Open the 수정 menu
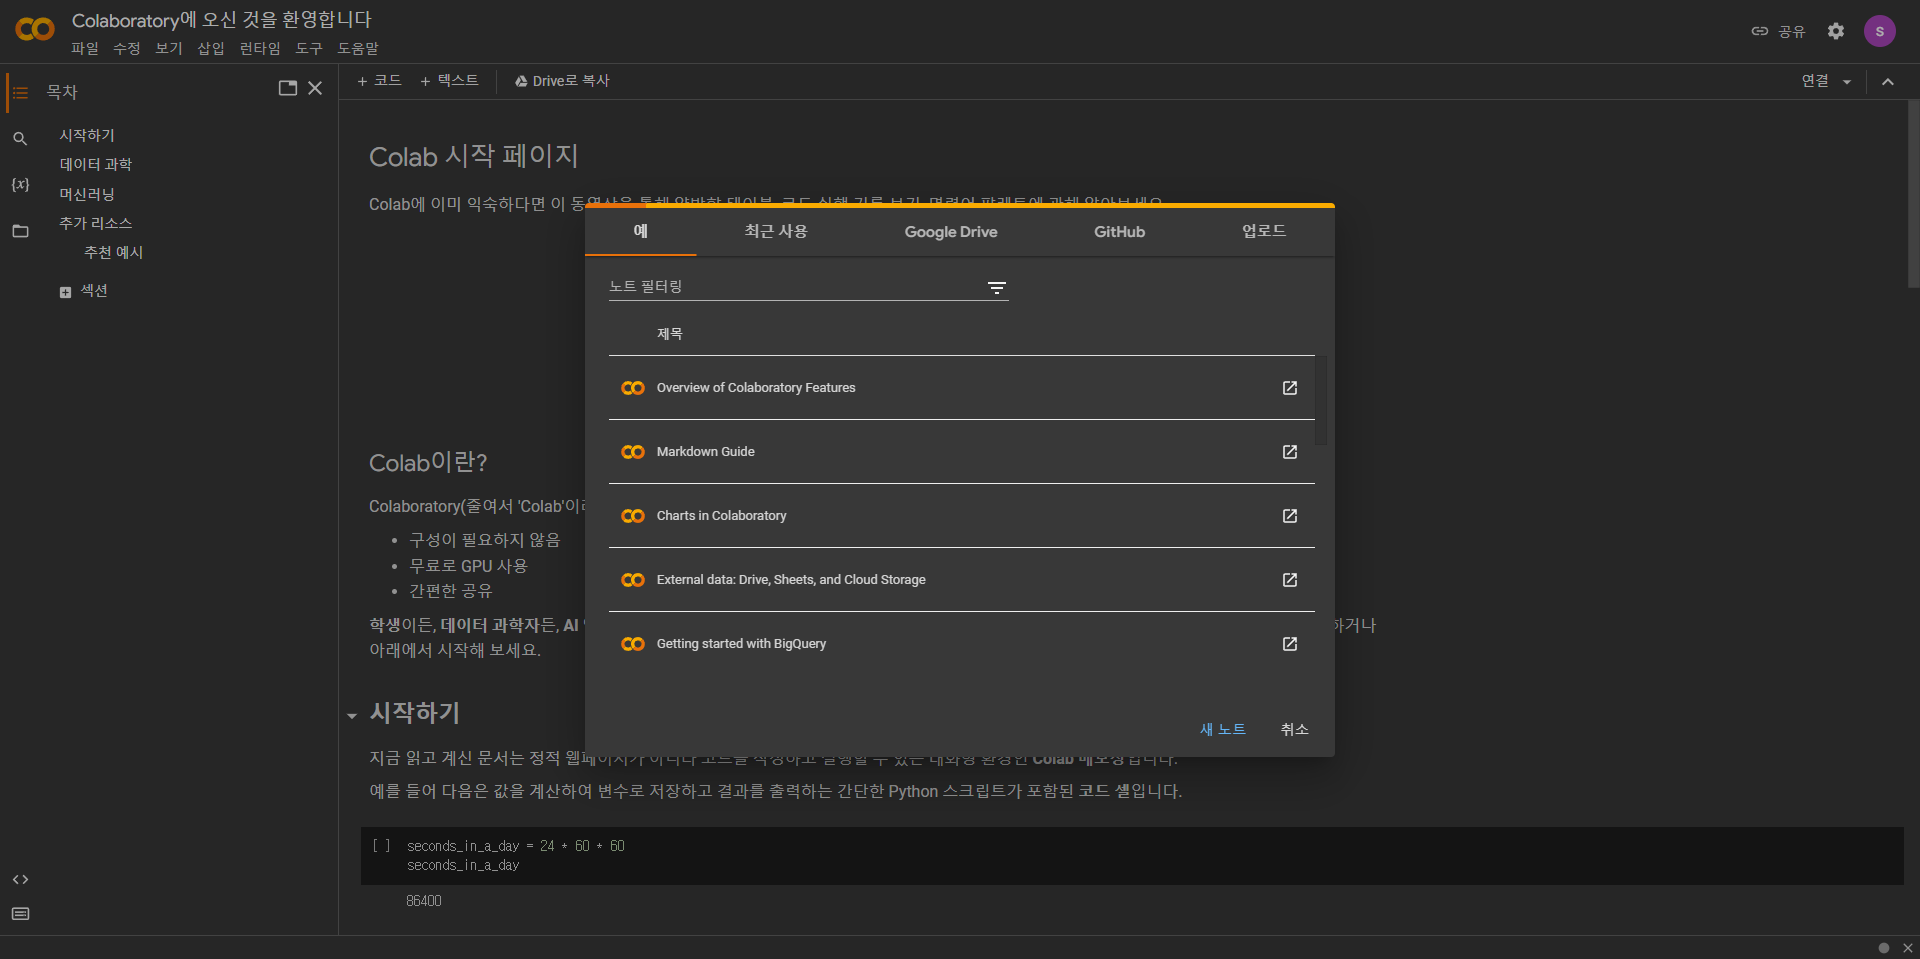Image resolution: width=1920 pixels, height=959 pixels. pos(127,48)
